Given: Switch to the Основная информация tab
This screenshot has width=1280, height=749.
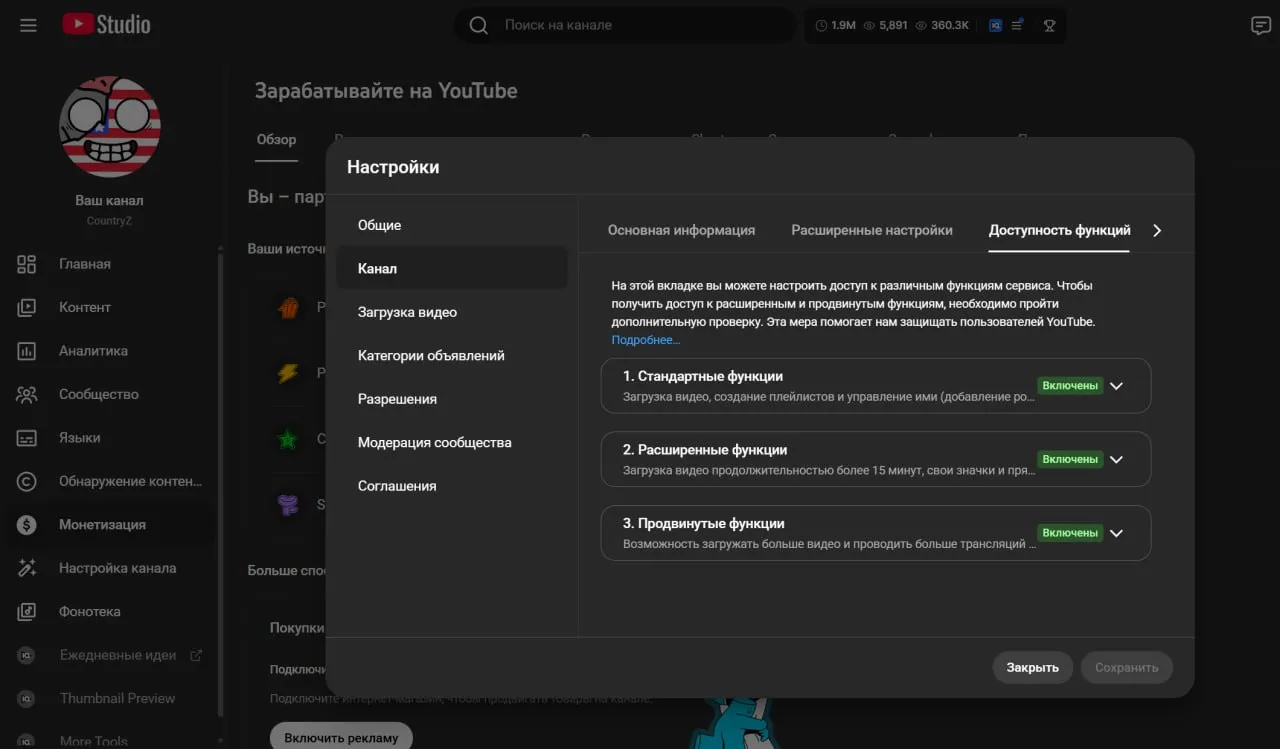Looking at the screenshot, I should pos(681,230).
